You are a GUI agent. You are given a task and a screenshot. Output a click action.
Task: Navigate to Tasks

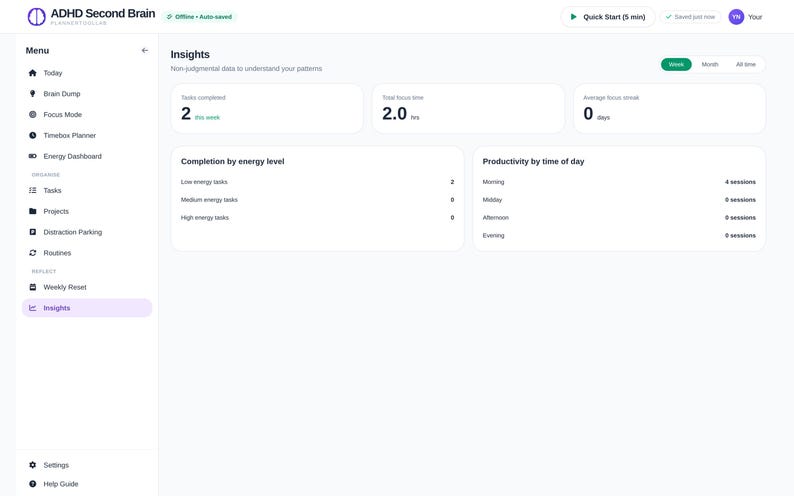87,190
